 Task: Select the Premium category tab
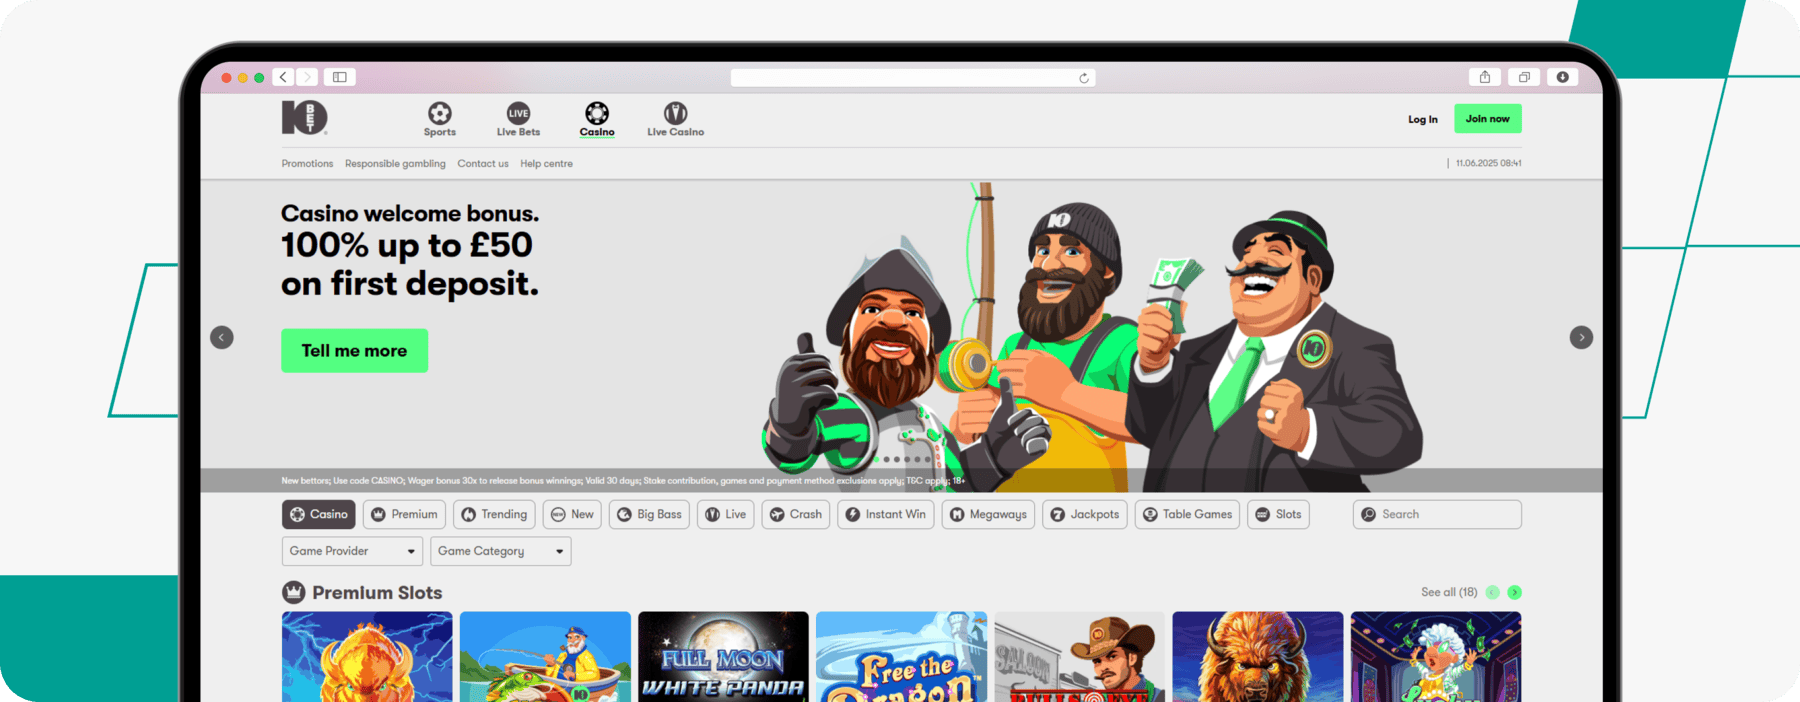coord(404,514)
